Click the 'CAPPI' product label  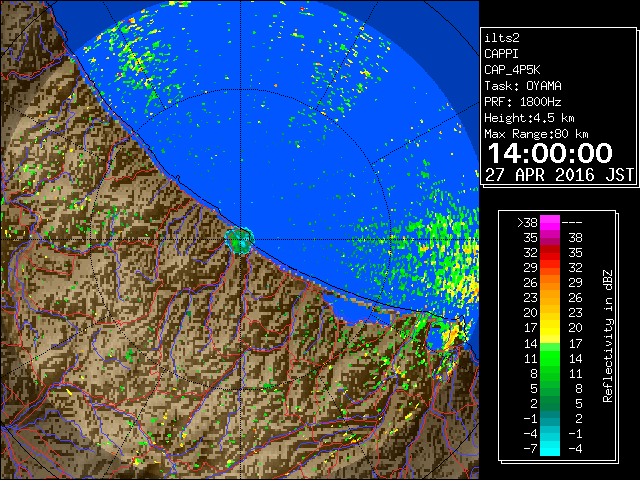pyautogui.click(x=501, y=54)
